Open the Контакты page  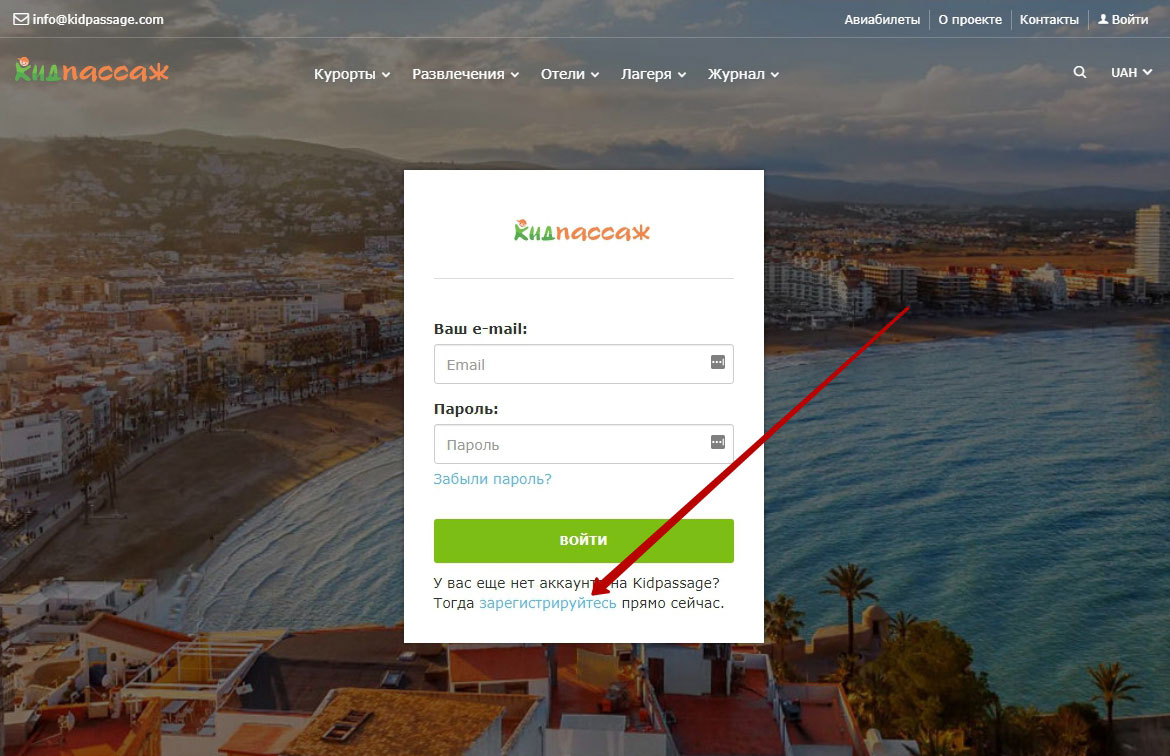[1049, 19]
